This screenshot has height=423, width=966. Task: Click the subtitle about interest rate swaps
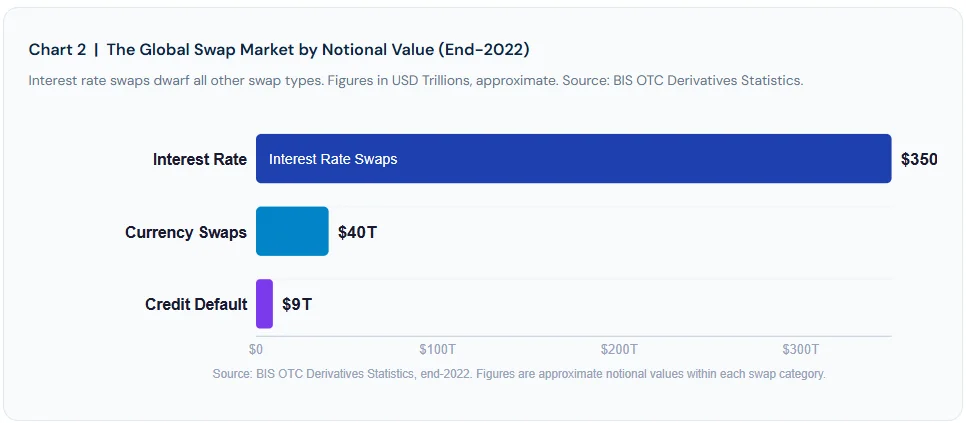pos(416,81)
